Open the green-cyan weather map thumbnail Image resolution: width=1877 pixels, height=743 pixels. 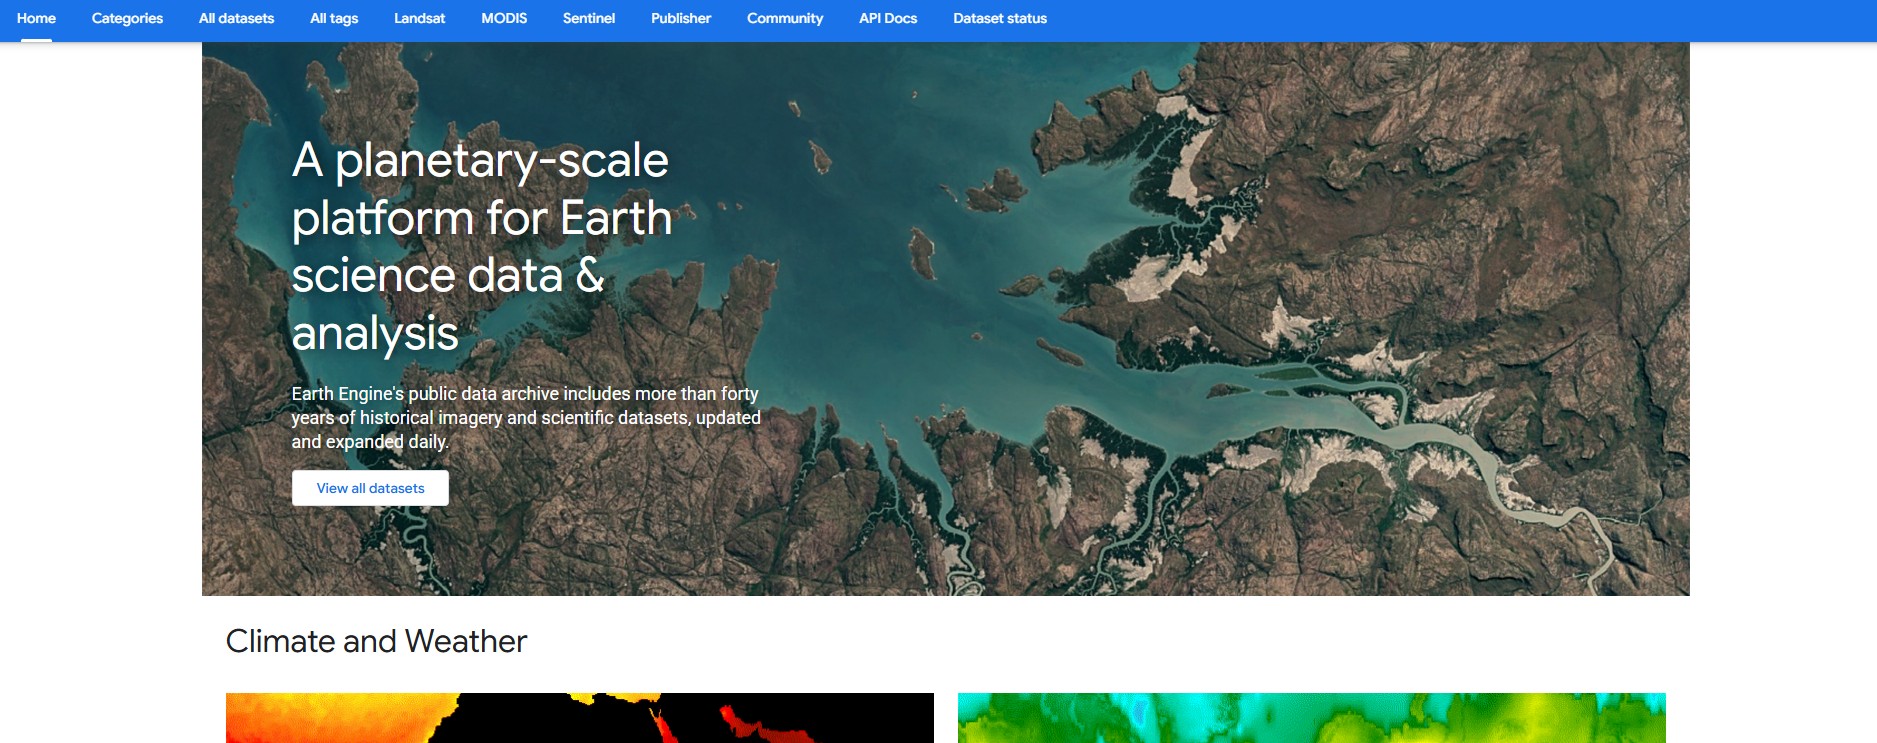pyautogui.click(x=1311, y=718)
